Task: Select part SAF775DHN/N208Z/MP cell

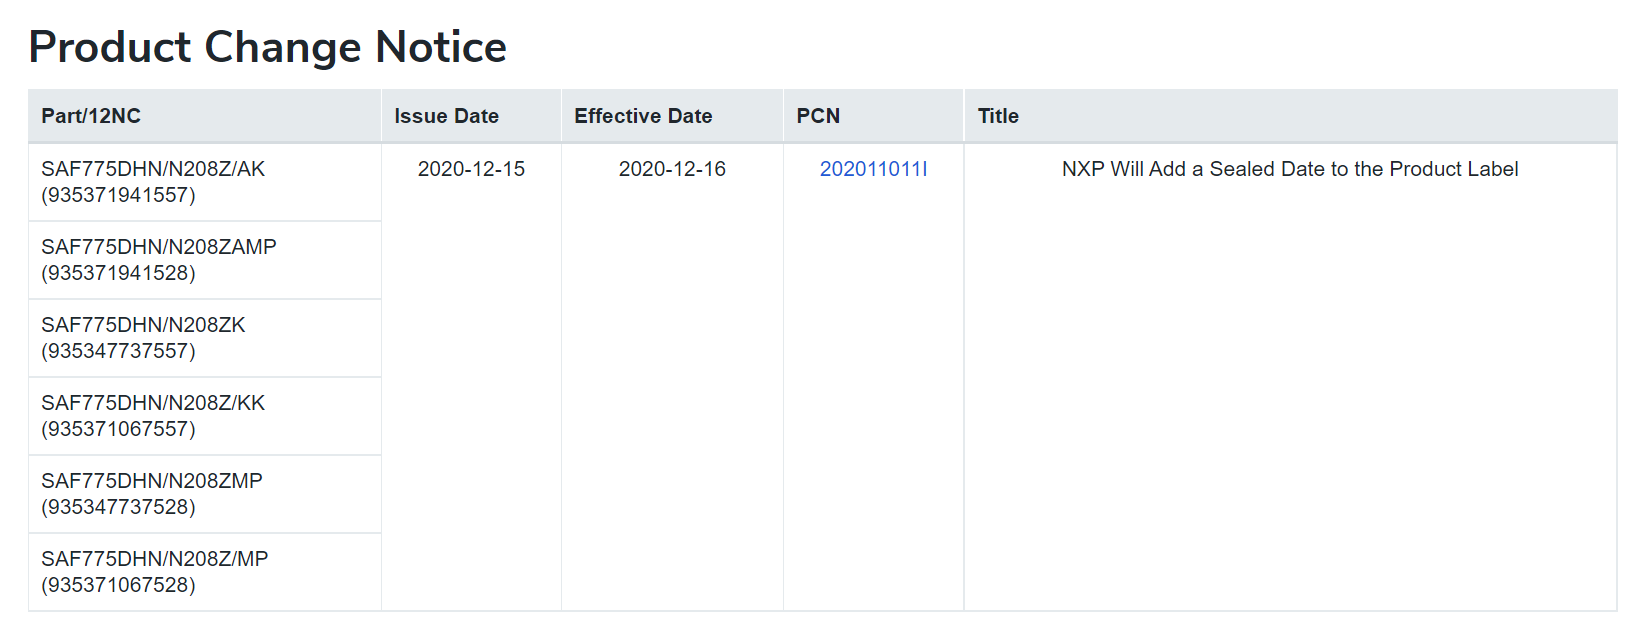Action: tap(205, 572)
